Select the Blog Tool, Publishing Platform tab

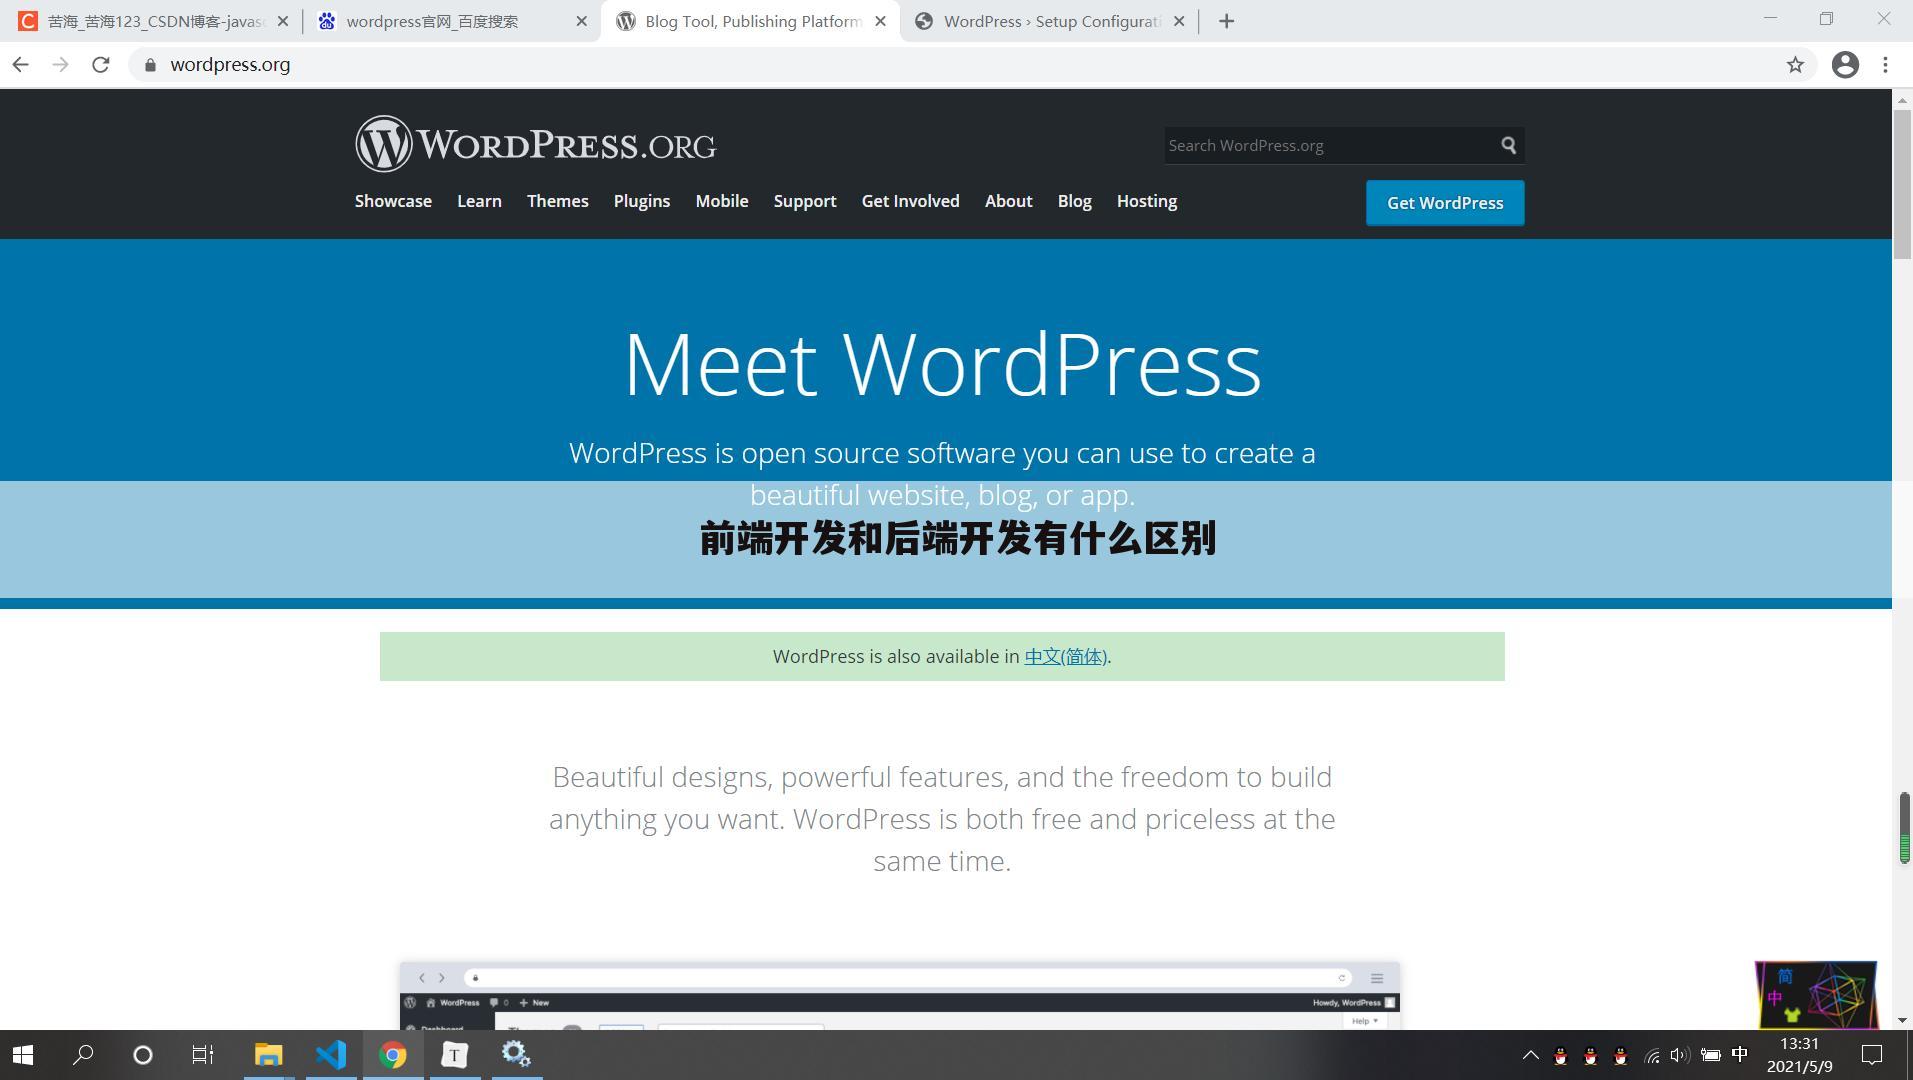coord(750,21)
